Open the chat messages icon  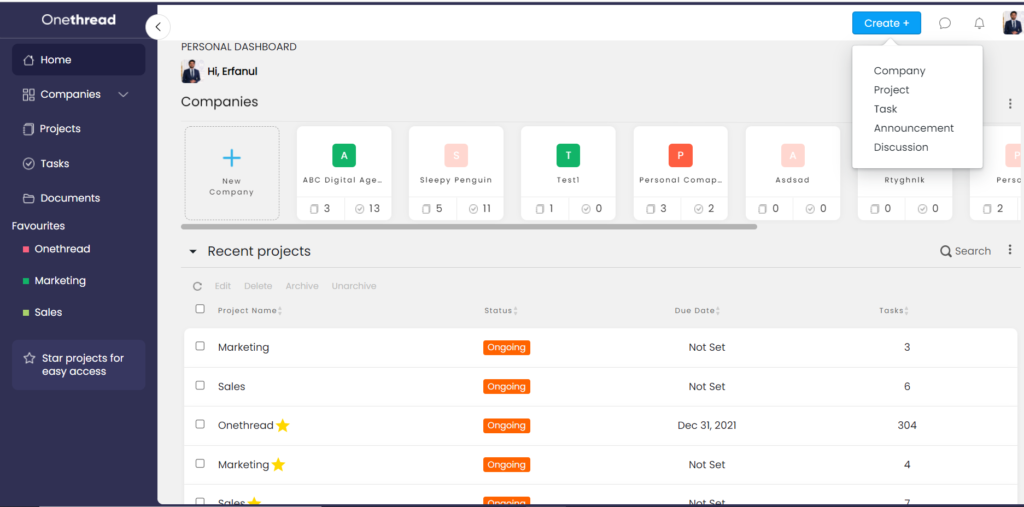(x=944, y=24)
